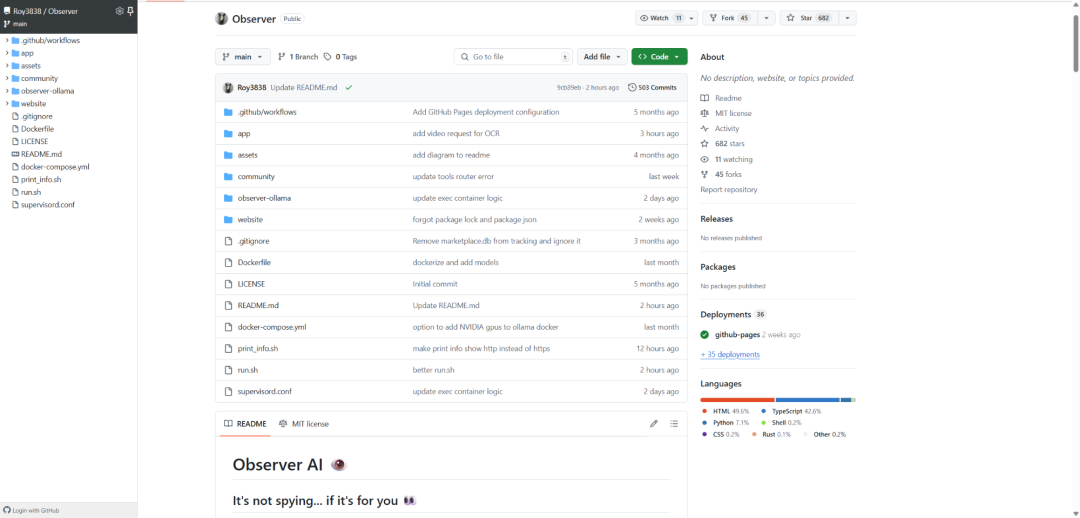Screen dimensions: 1080x518
Task: Open LICENSE in sidebar tree
Action: pyautogui.click(x=34, y=141)
